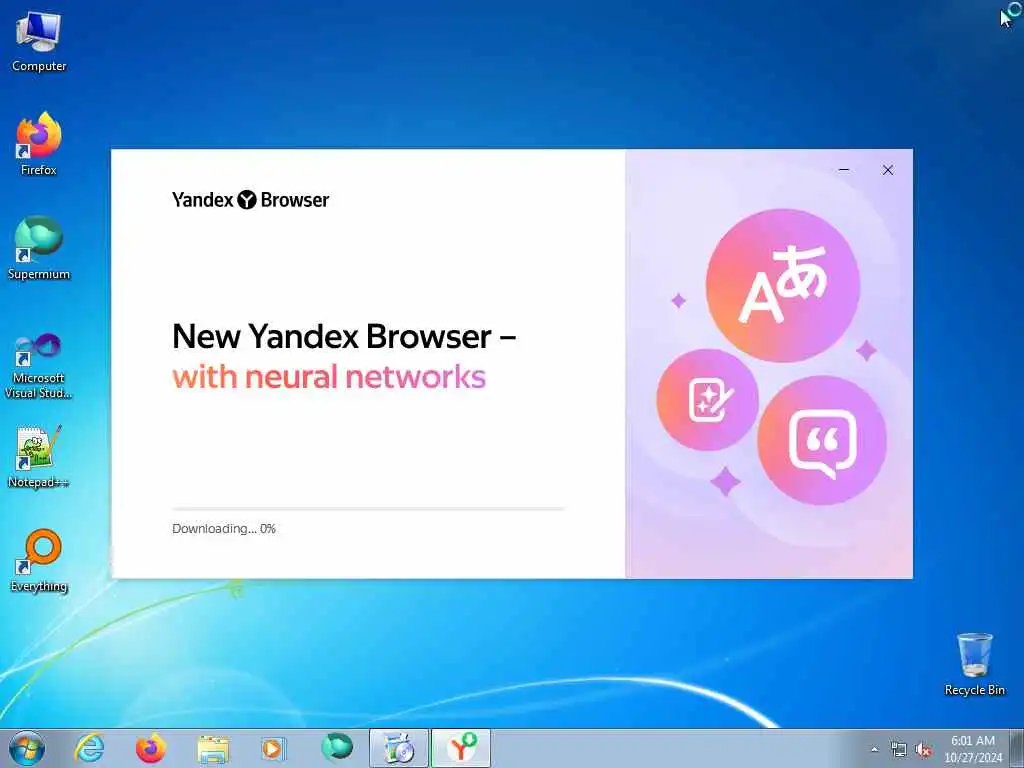Click the 'with neural networks' text

point(329,377)
